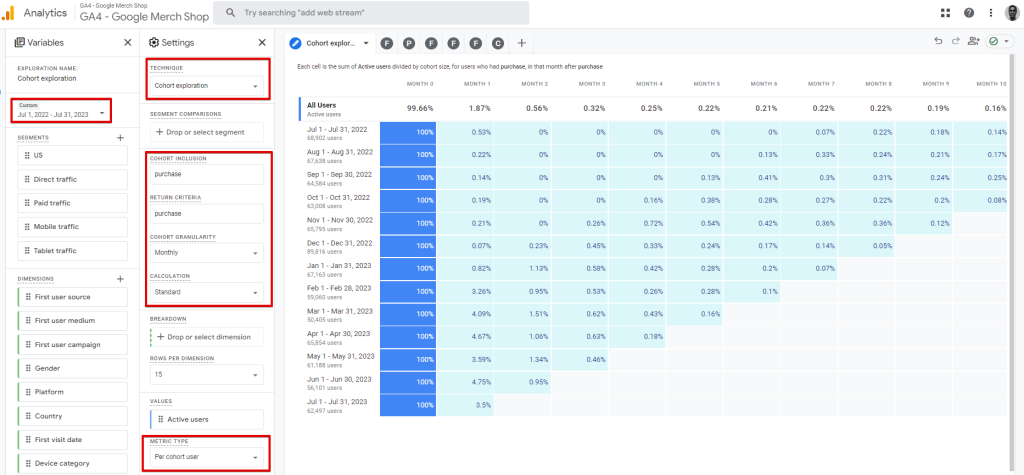Open the Rows per dimension dropdown
Image resolution: width=1024 pixels, height=475 pixels.
pos(206,375)
